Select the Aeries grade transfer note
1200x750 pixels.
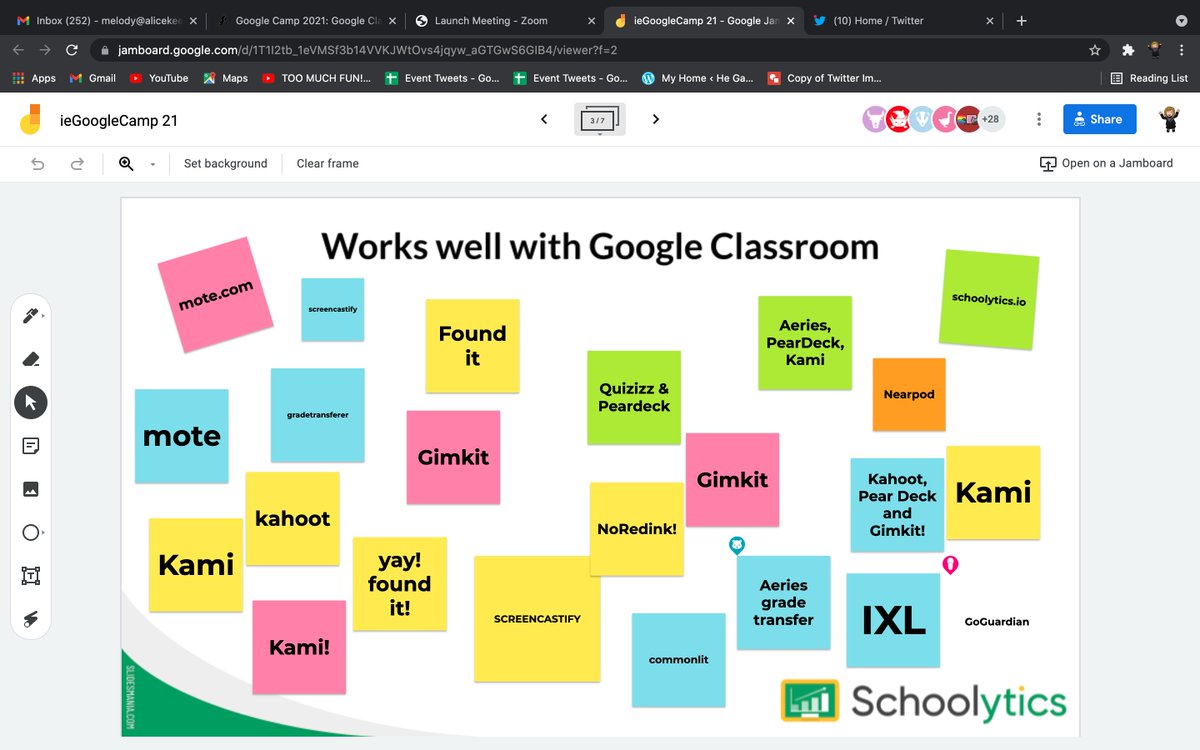tap(783, 602)
